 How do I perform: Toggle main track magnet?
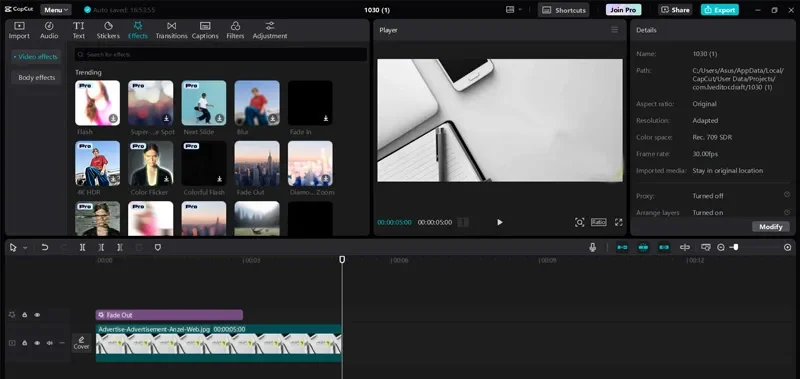point(622,247)
